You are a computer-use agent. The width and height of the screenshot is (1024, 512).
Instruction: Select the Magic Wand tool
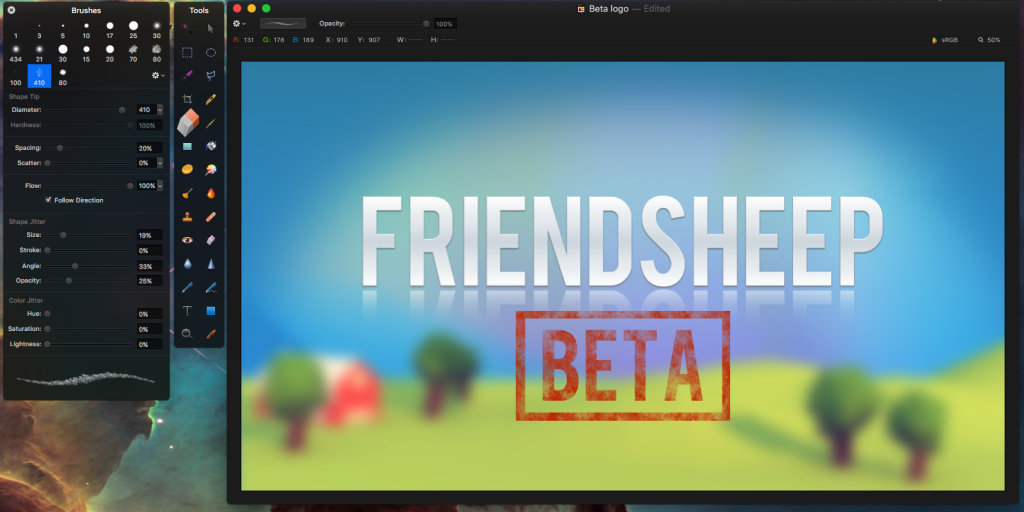(x=187, y=29)
